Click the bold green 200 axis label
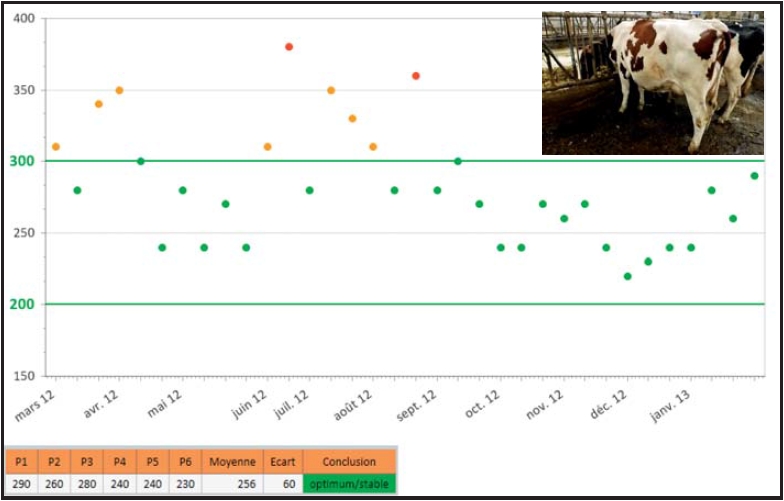 pyautogui.click(x=22, y=304)
